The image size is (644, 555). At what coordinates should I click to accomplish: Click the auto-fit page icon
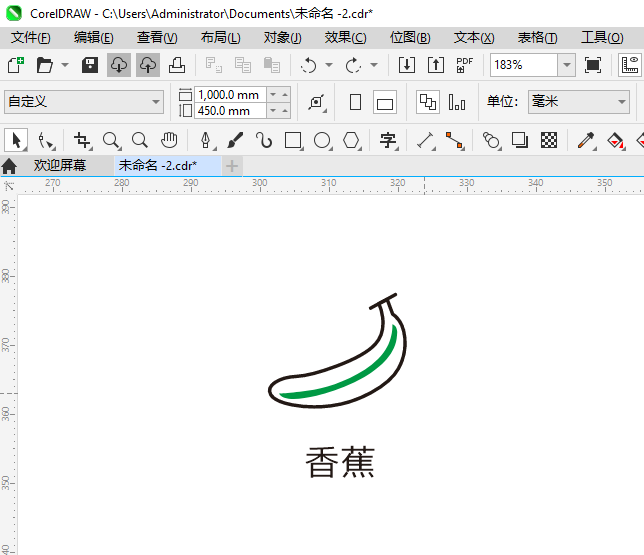click(x=317, y=102)
